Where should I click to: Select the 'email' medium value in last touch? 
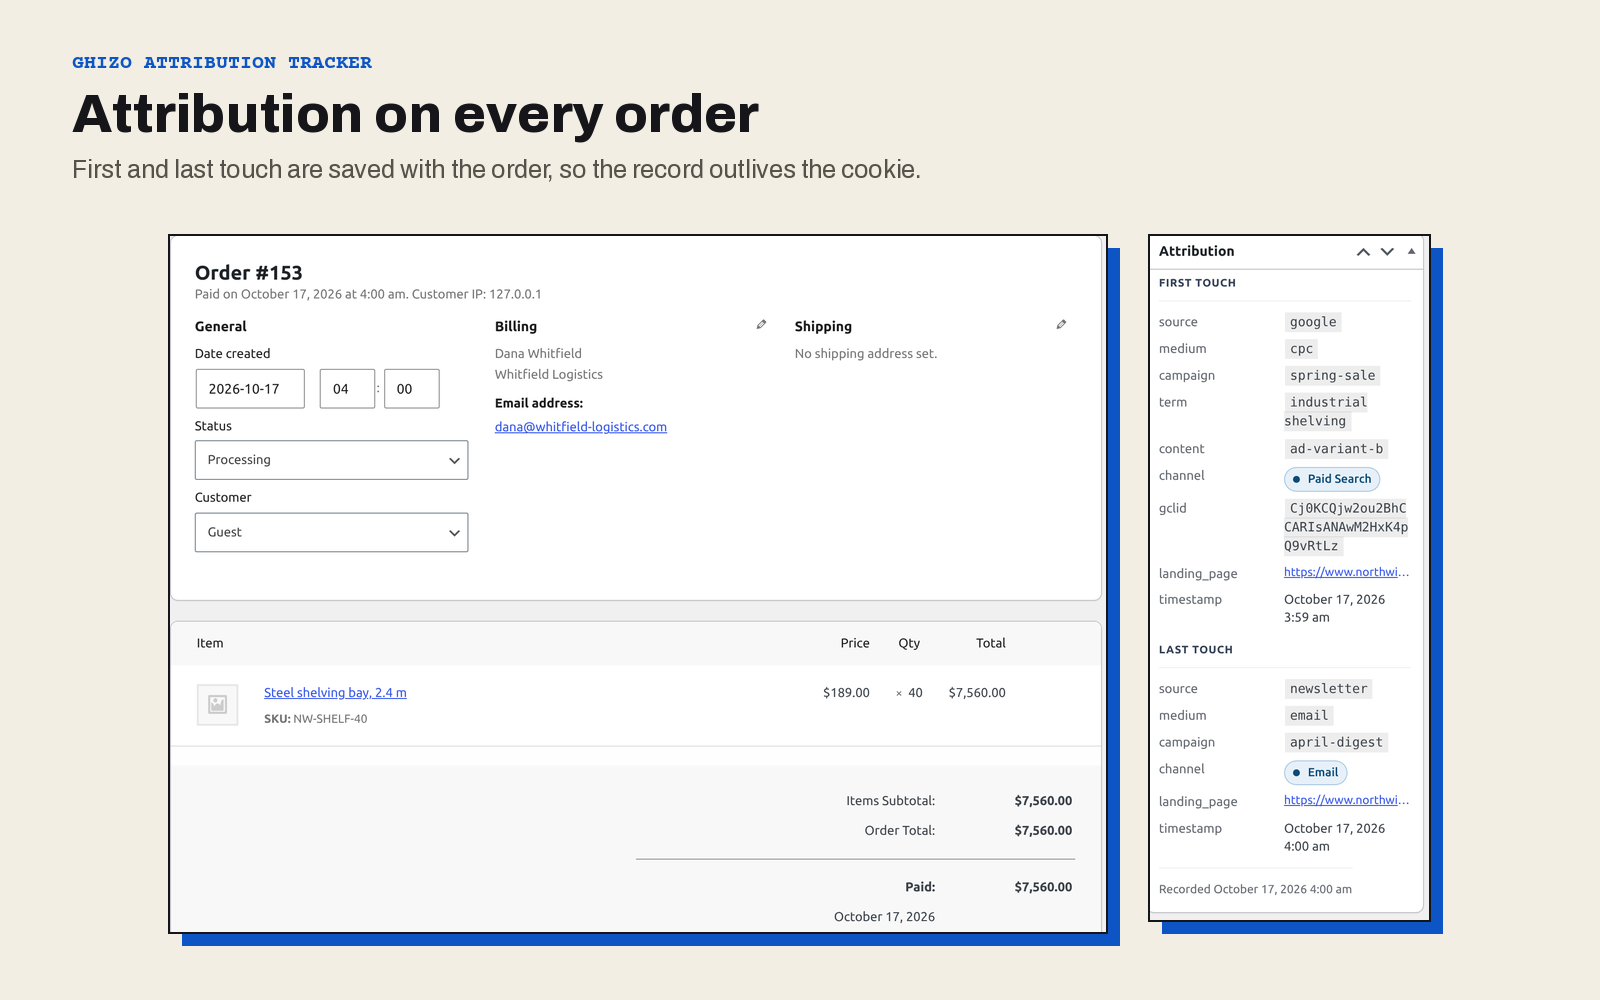point(1309,716)
